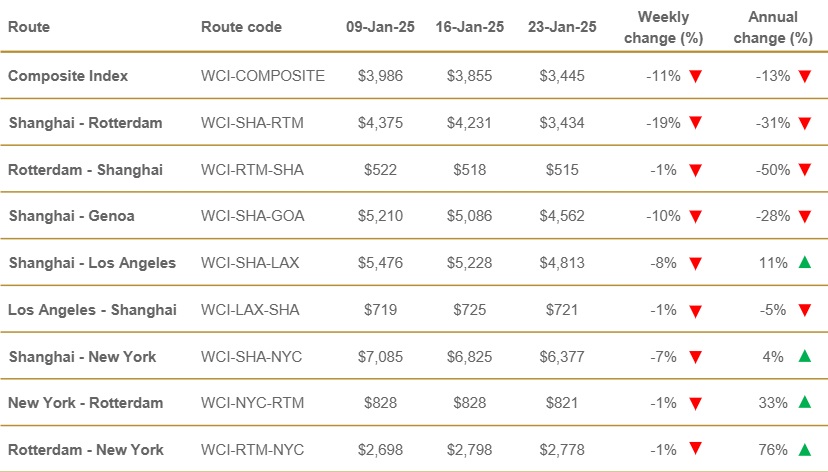This screenshot has height=472, width=828.
Task: Select the Annual change (%) header
Action: (x=780, y=28)
